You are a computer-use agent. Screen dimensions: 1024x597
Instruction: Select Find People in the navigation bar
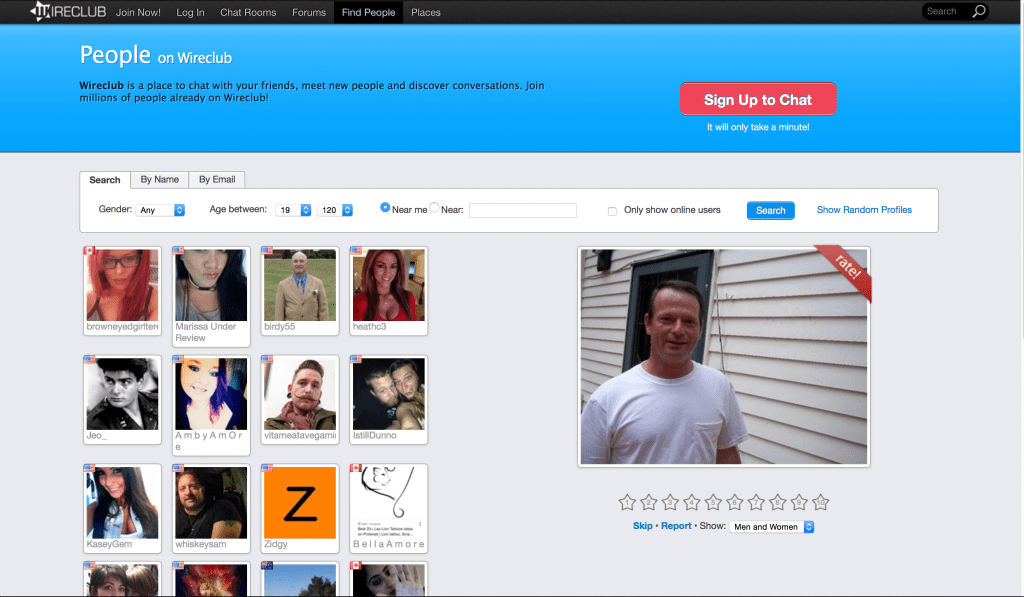368,12
